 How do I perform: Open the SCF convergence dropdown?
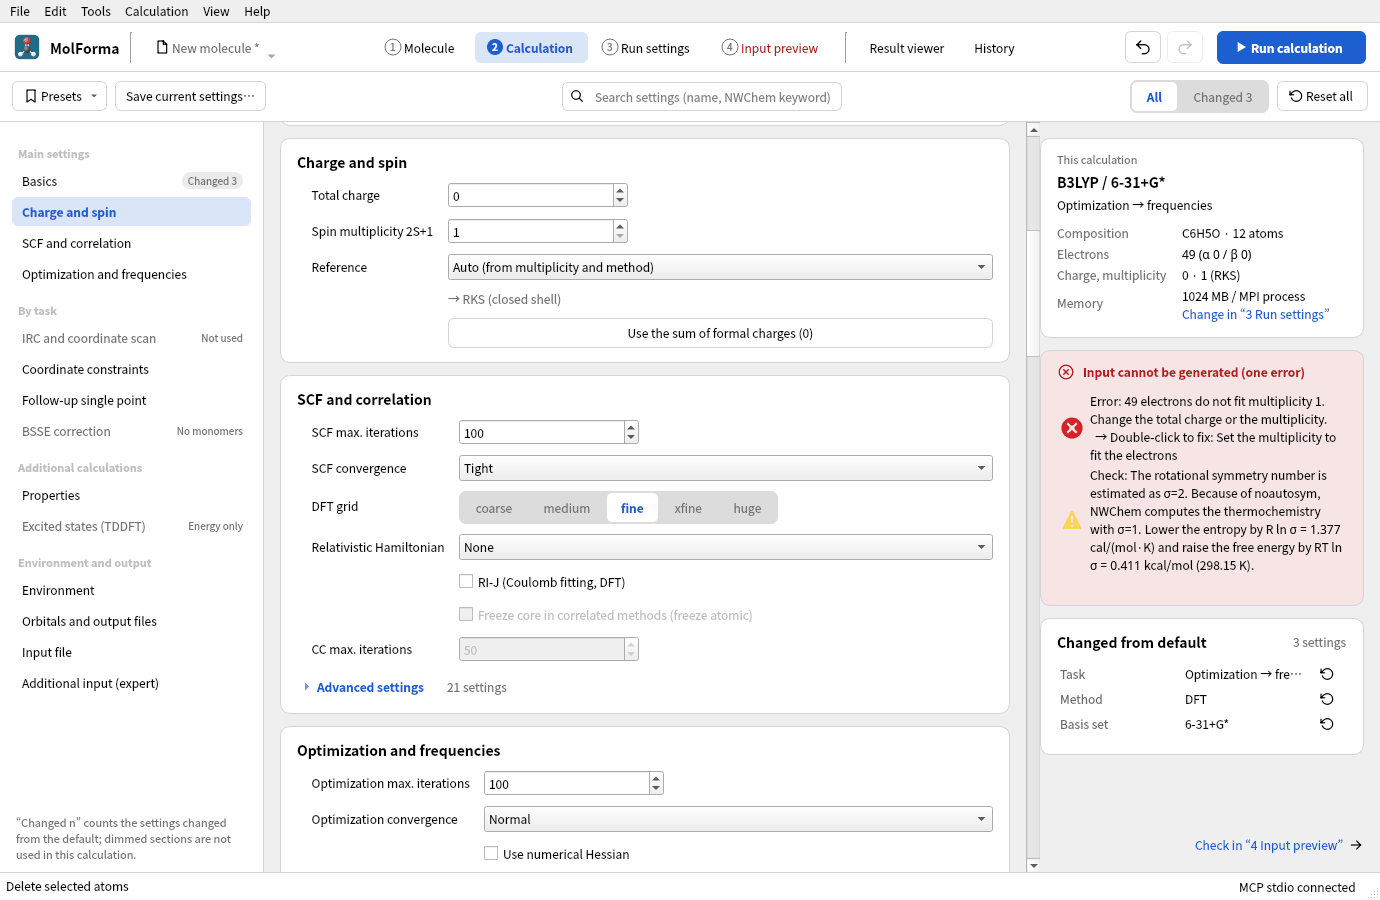coord(726,468)
